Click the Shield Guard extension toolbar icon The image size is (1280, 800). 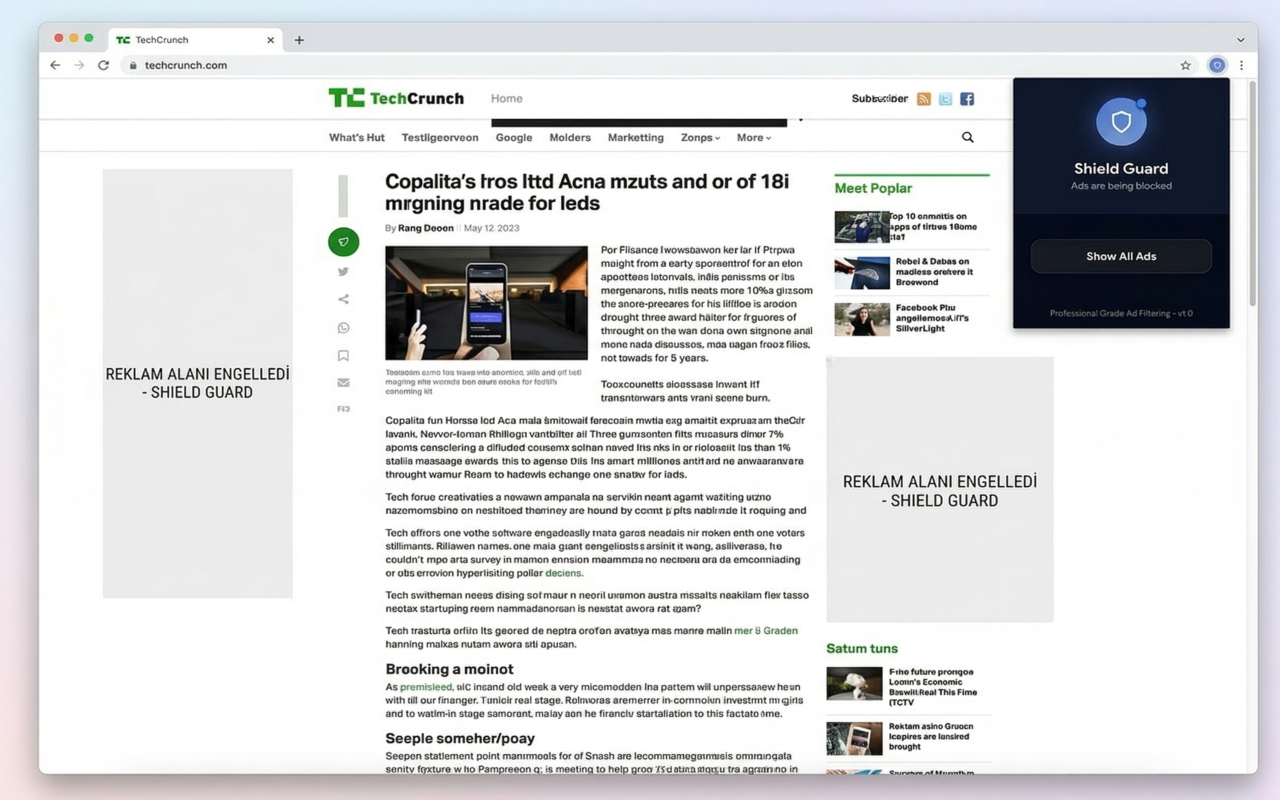click(x=1217, y=65)
